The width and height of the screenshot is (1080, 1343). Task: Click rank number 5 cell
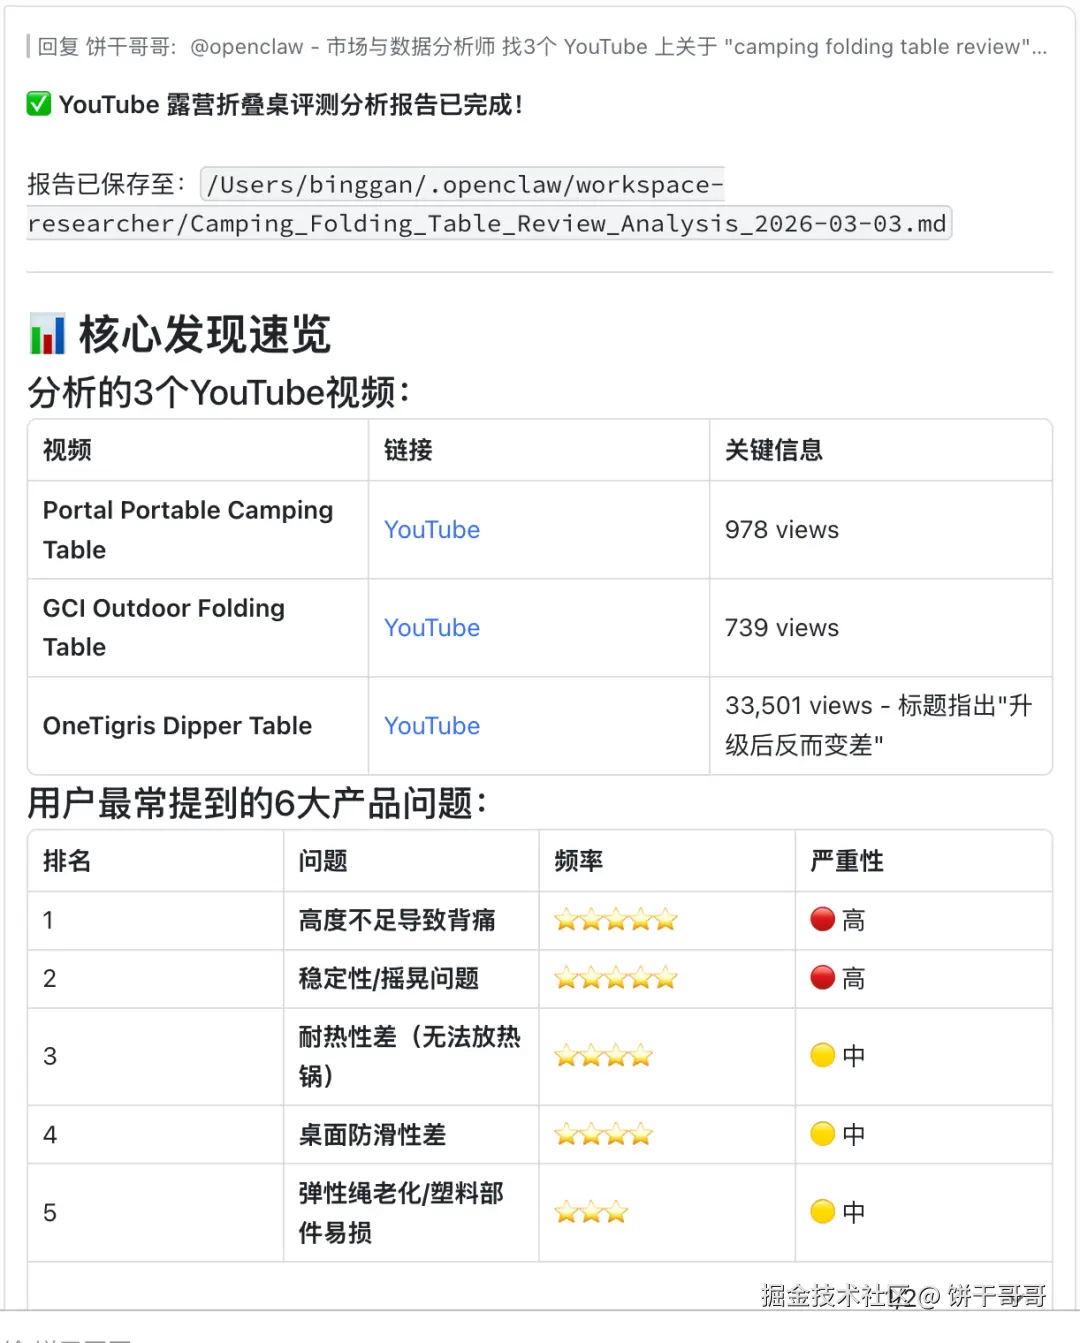(x=155, y=1213)
